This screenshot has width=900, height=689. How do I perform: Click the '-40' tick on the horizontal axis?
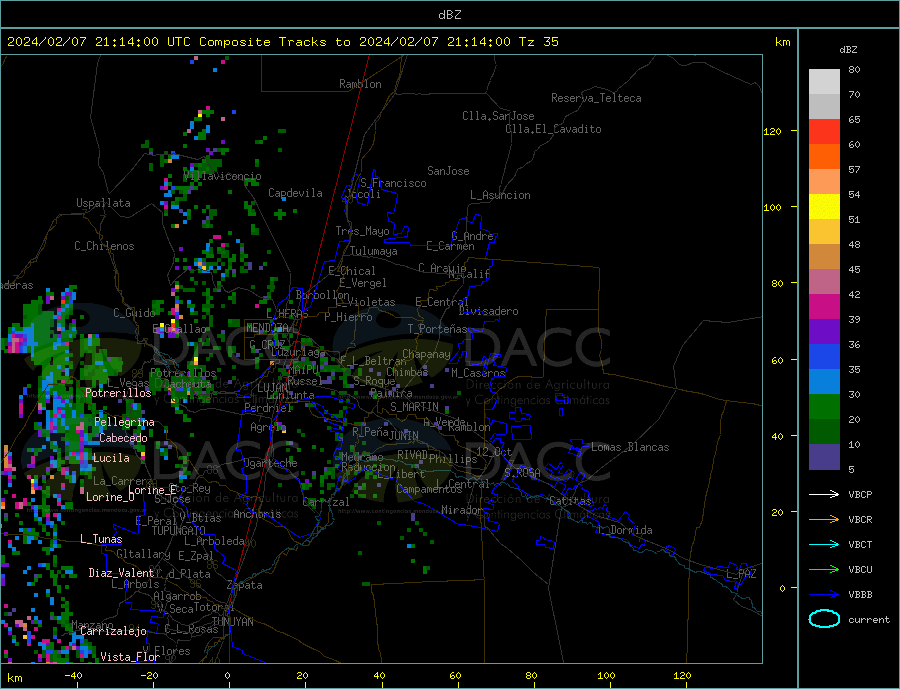[x=73, y=676]
